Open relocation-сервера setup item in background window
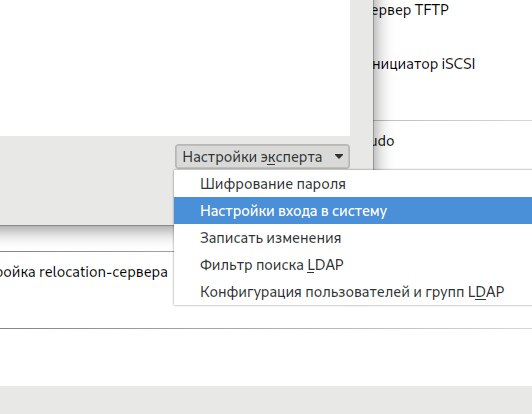This screenshot has height=414, width=532. coord(83,272)
